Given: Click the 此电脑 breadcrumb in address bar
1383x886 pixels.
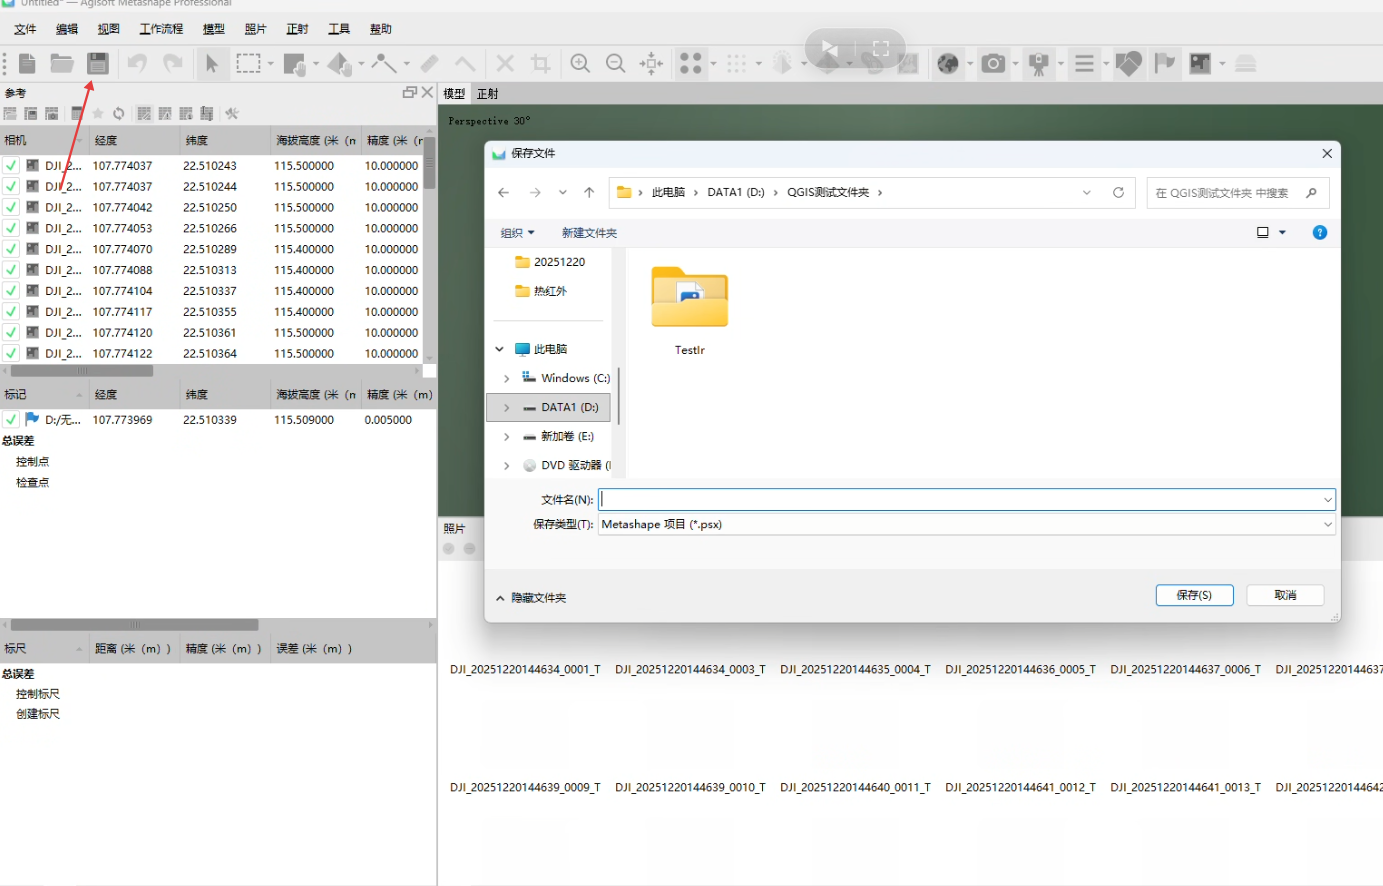Looking at the screenshot, I should point(668,193).
